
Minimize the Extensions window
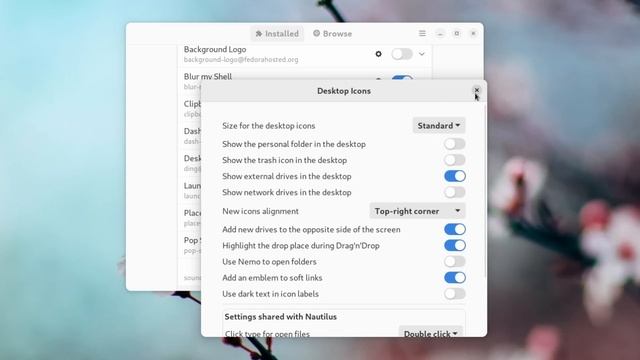pyautogui.click(x=440, y=33)
